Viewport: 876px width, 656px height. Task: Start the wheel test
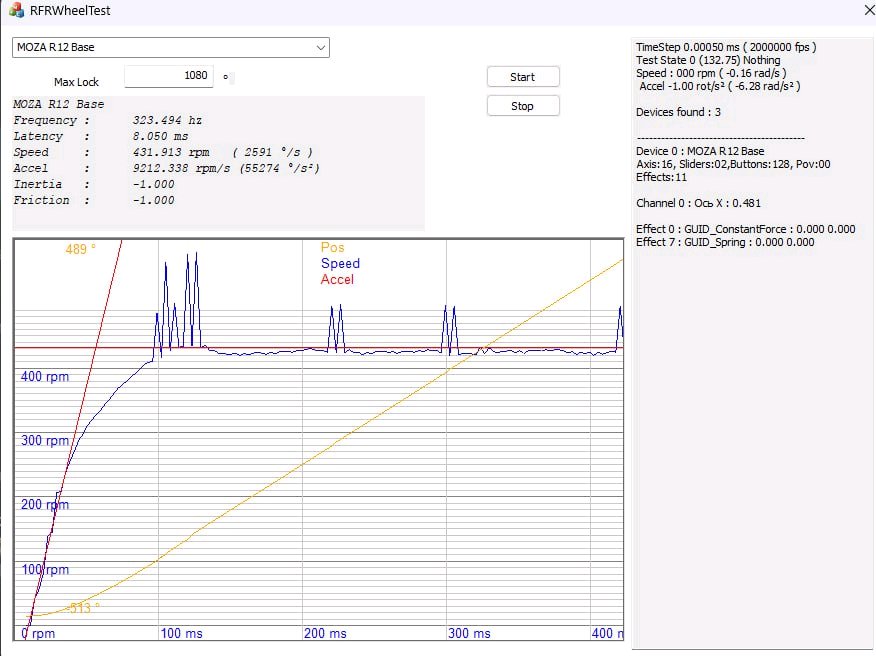[523, 77]
